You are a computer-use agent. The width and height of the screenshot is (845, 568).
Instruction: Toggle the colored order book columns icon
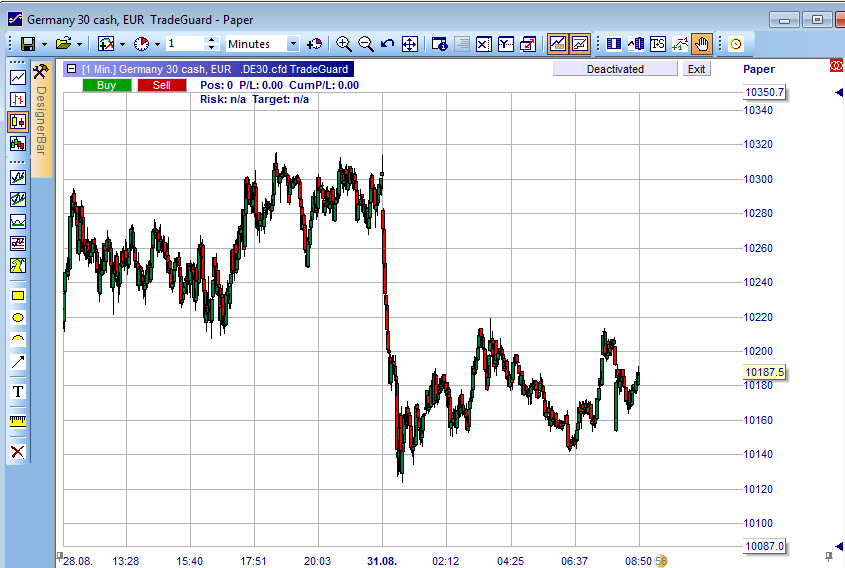point(613,44)
